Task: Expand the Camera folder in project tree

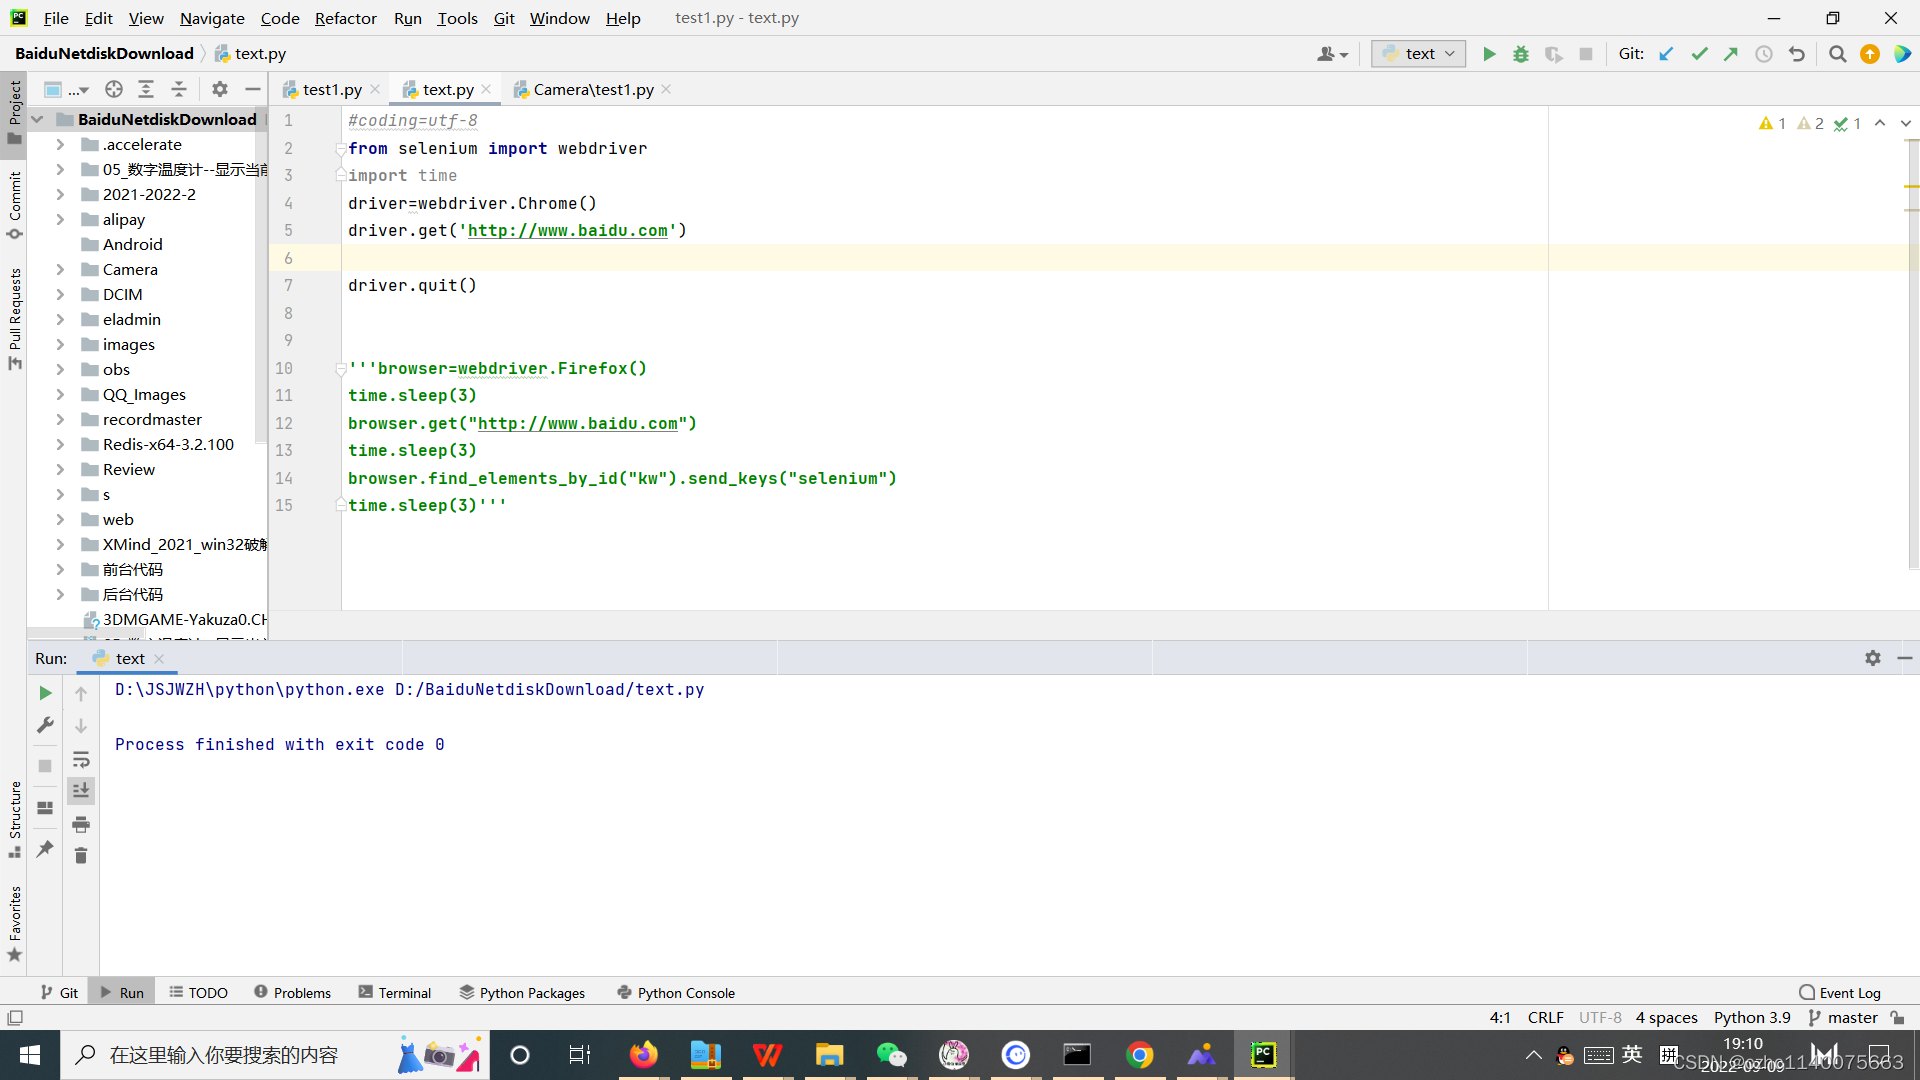Action: point(59,269)
